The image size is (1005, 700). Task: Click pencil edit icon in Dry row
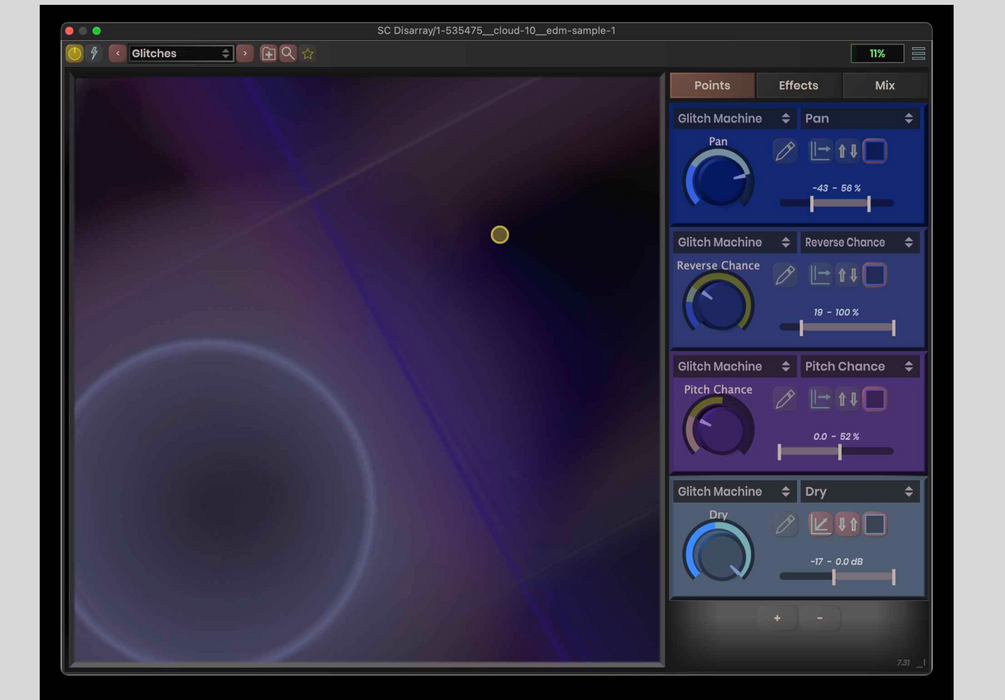(785, 524)
